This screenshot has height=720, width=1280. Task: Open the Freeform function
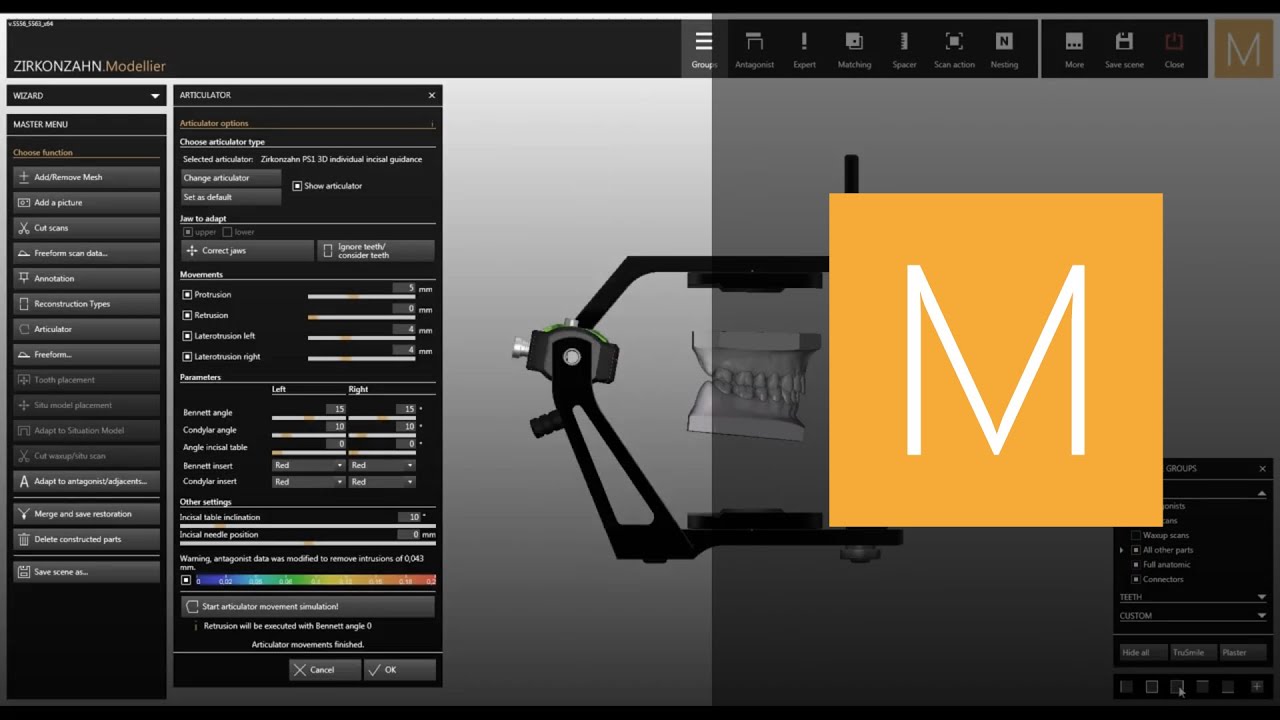point(86,354)
